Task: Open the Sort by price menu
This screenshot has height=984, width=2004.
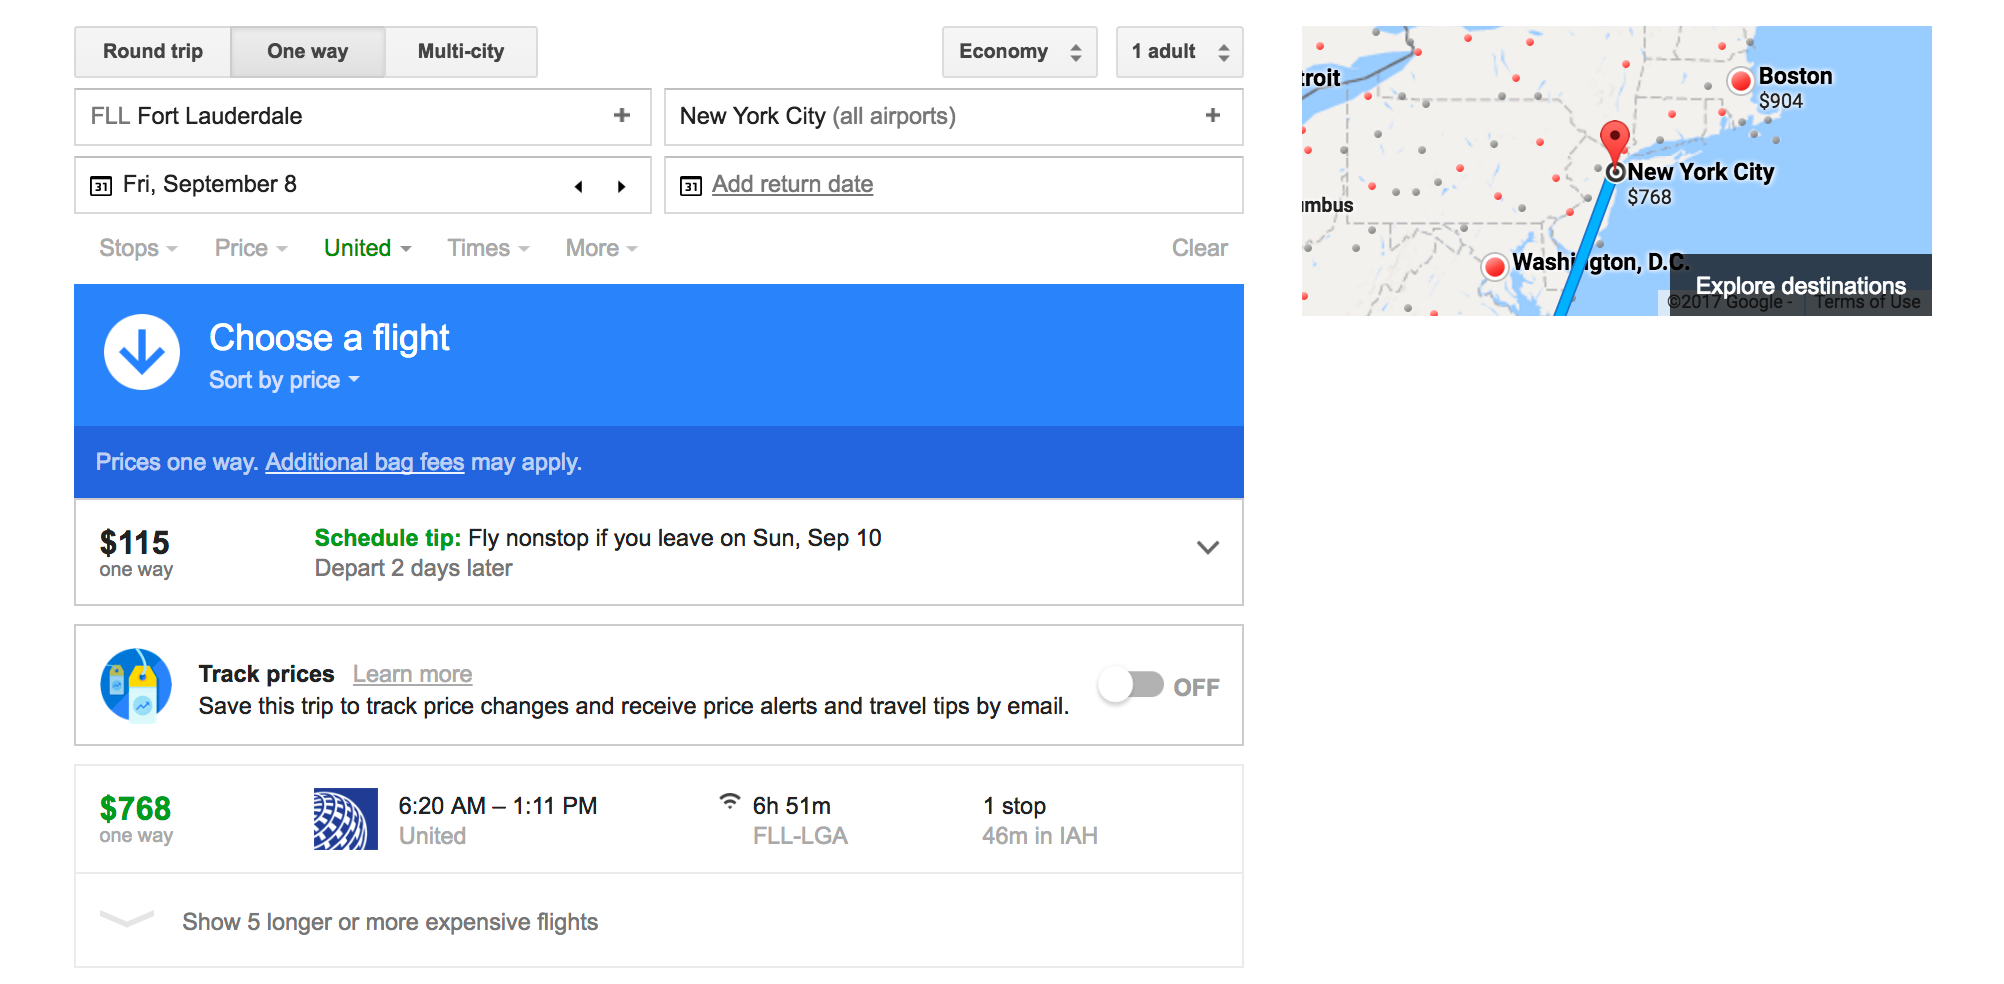Action: pos(283,380)
